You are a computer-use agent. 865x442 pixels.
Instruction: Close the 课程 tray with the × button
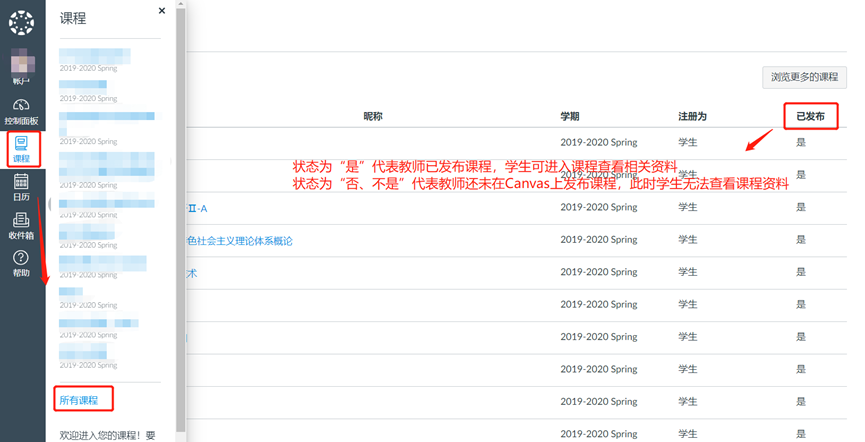[162, 11]
